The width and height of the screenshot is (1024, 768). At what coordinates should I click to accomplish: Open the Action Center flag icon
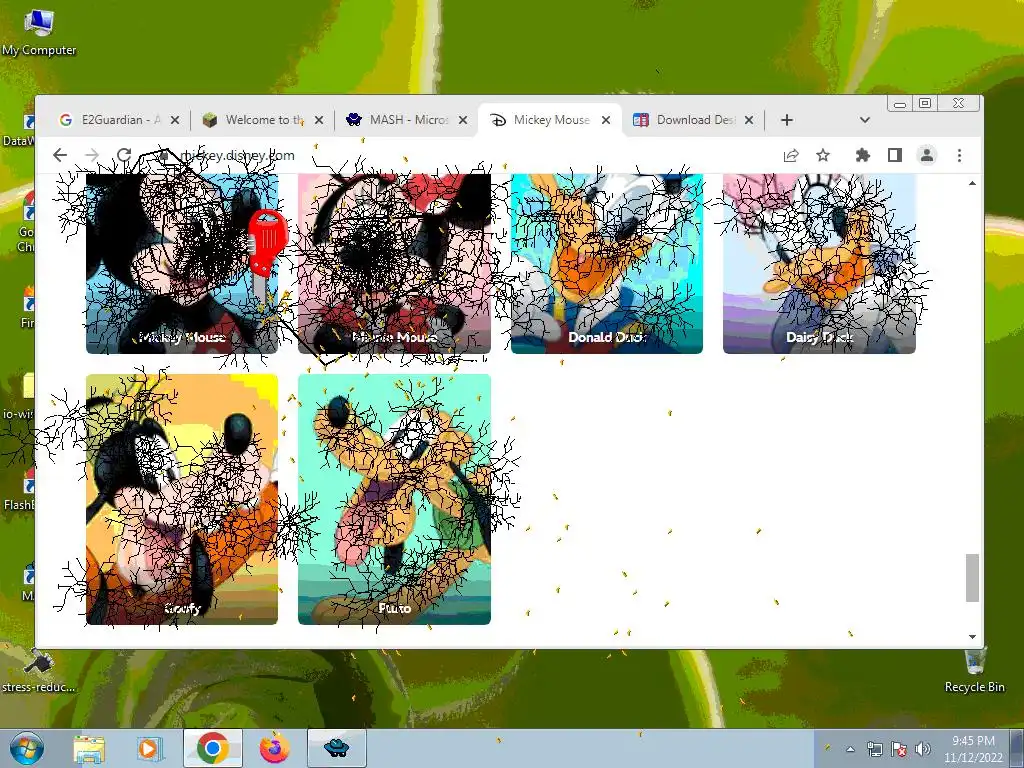[899, 749]
